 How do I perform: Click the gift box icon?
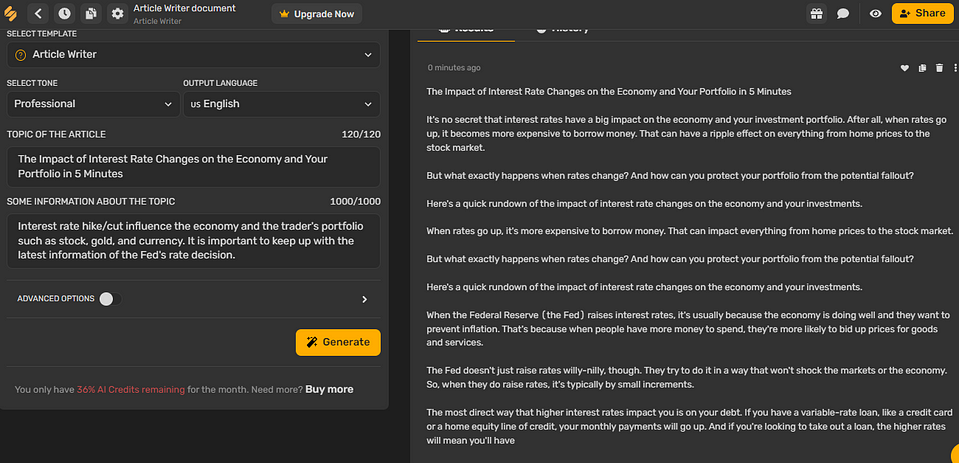(817, 14)
